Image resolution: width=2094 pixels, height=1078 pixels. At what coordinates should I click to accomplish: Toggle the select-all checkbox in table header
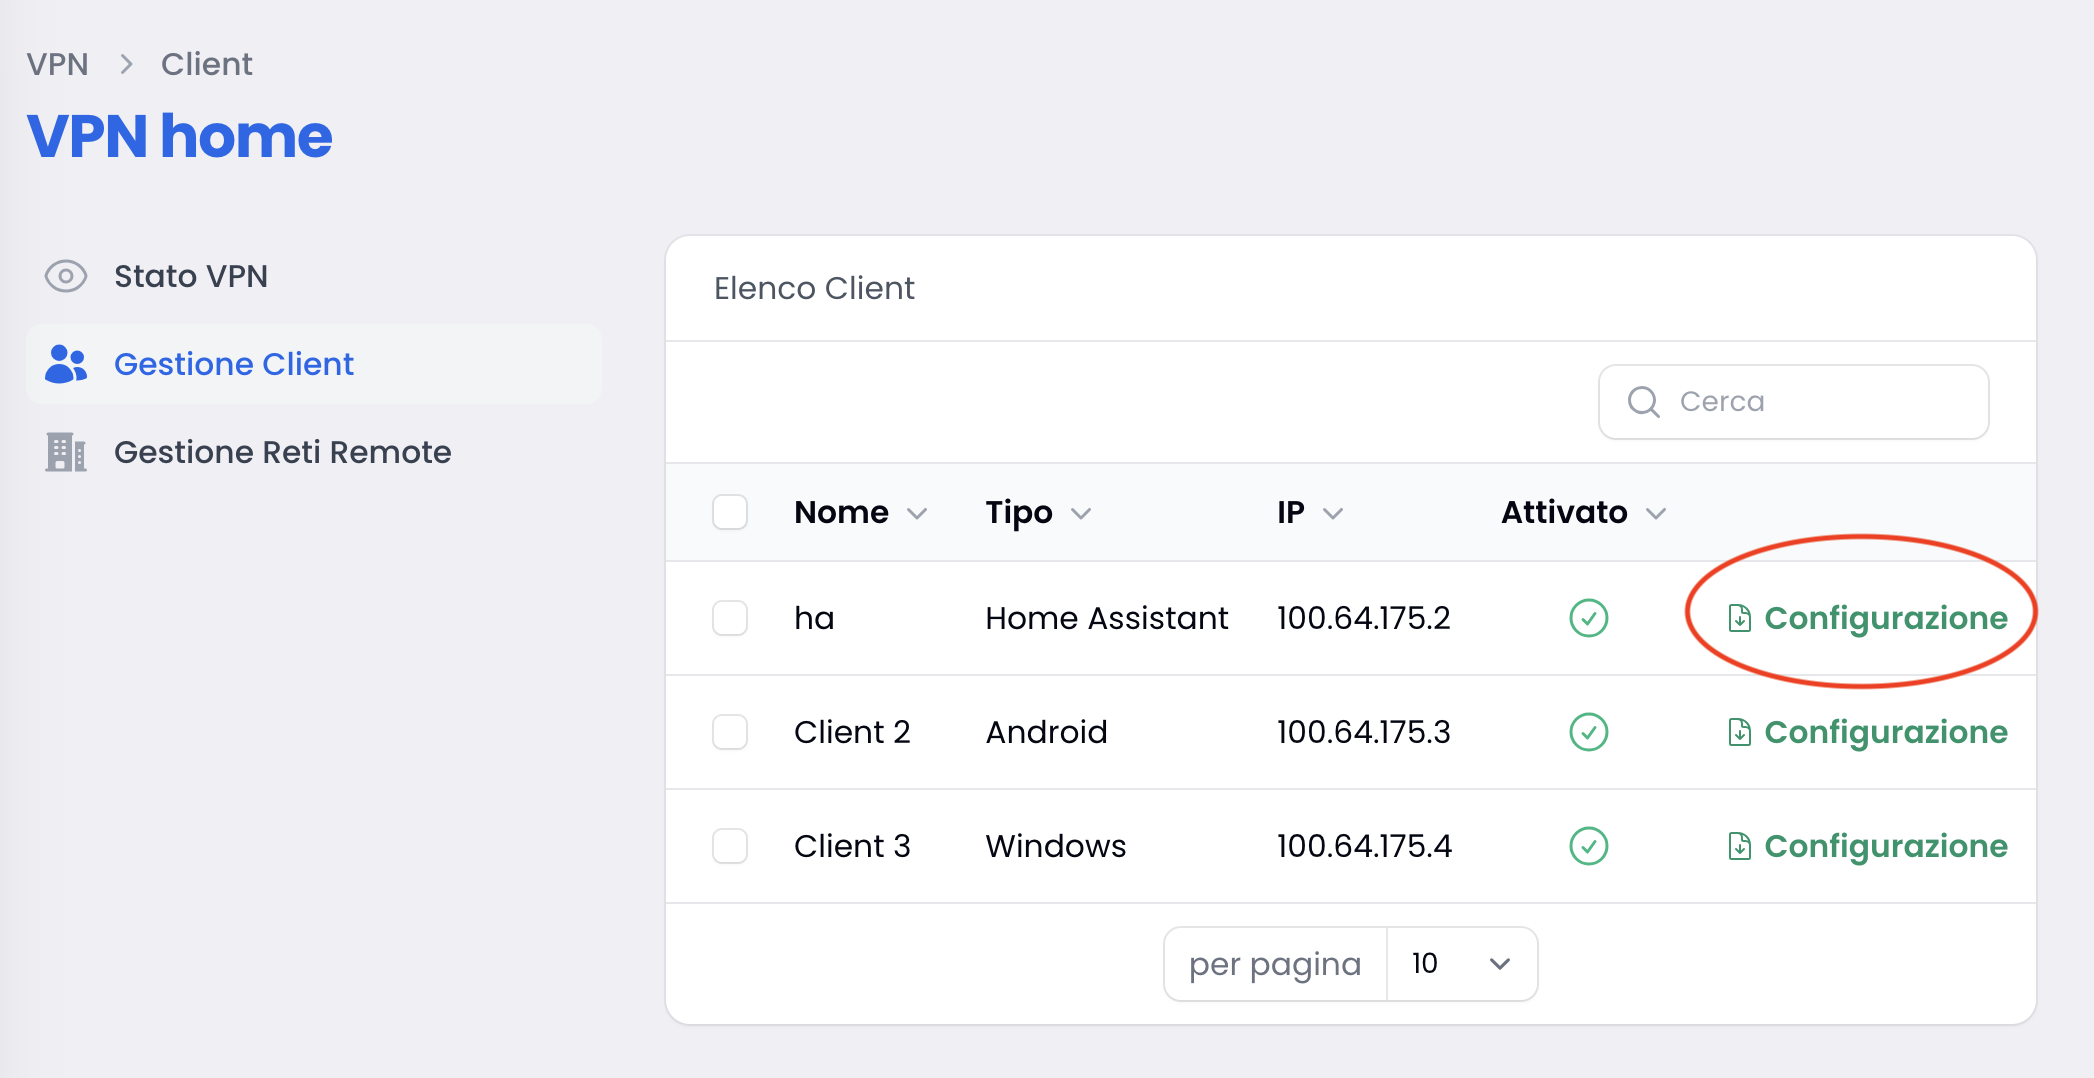(730, 512)
